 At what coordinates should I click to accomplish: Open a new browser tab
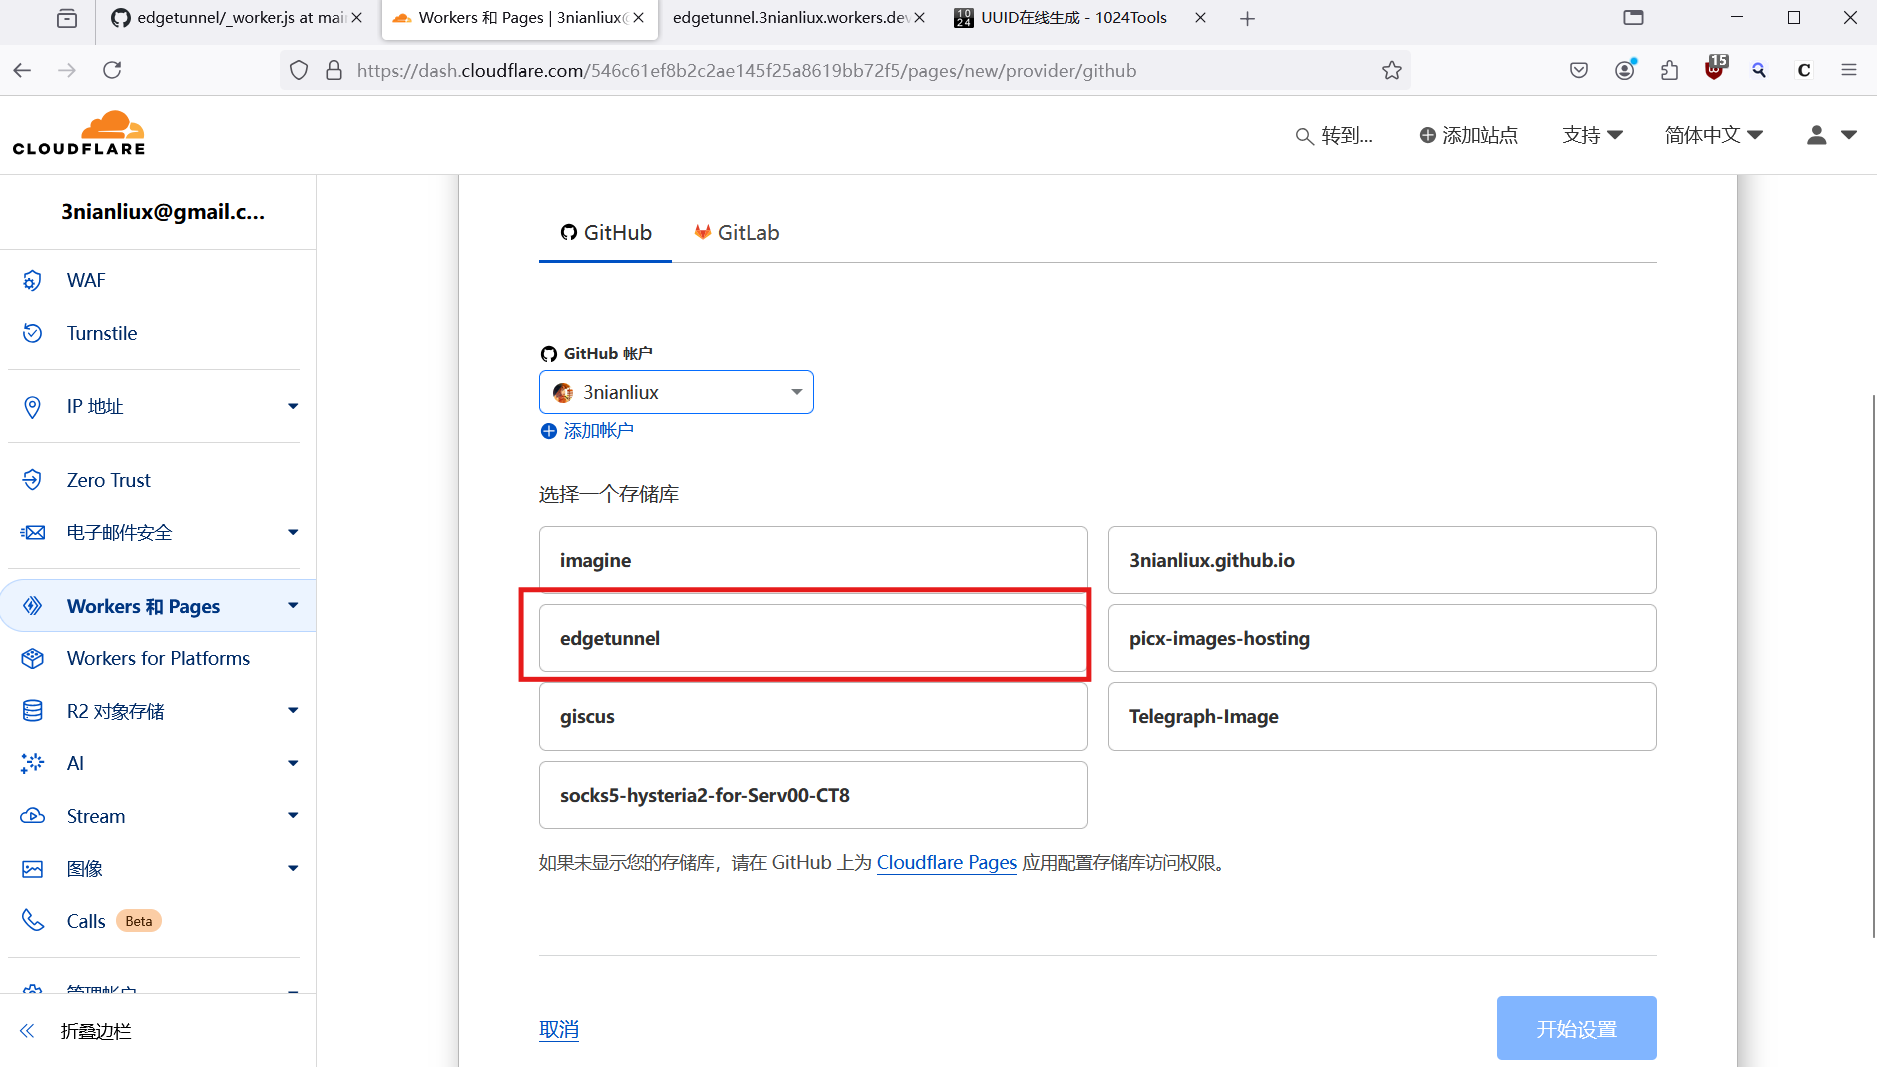(x=1247, y=18)
